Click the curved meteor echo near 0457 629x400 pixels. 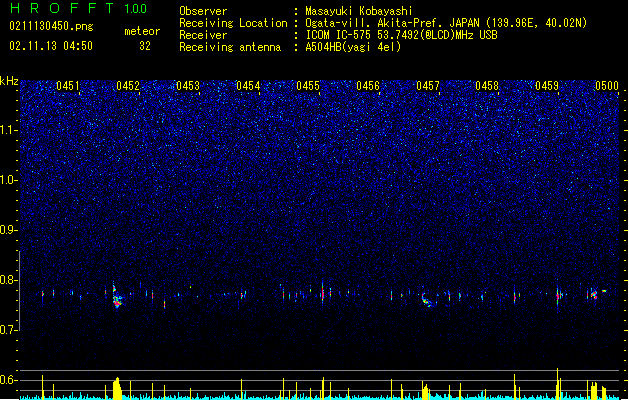426,300
